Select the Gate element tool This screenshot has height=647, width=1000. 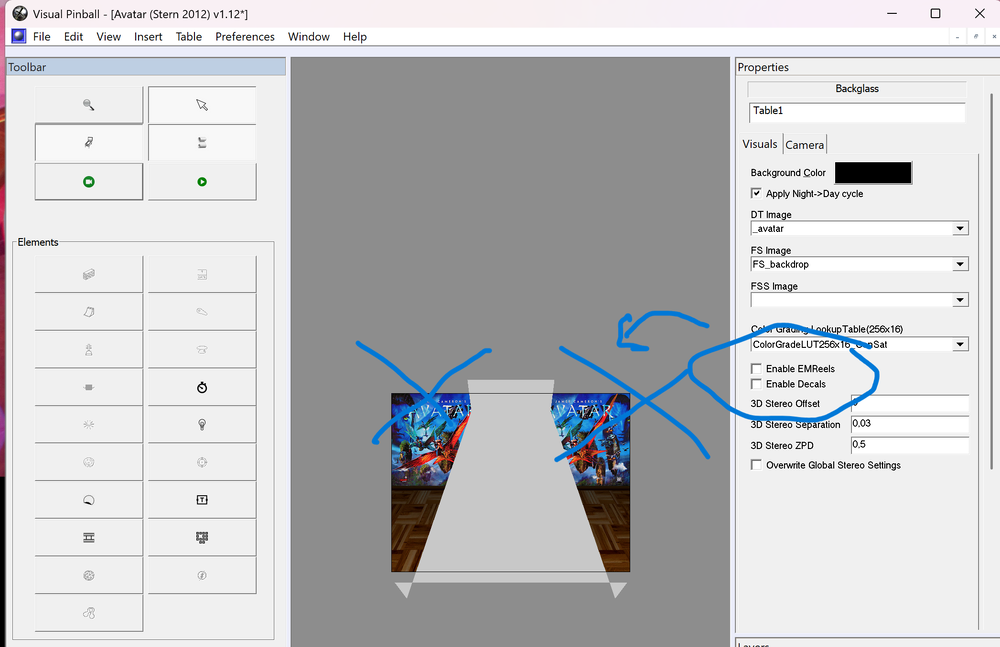coord(202,274)
